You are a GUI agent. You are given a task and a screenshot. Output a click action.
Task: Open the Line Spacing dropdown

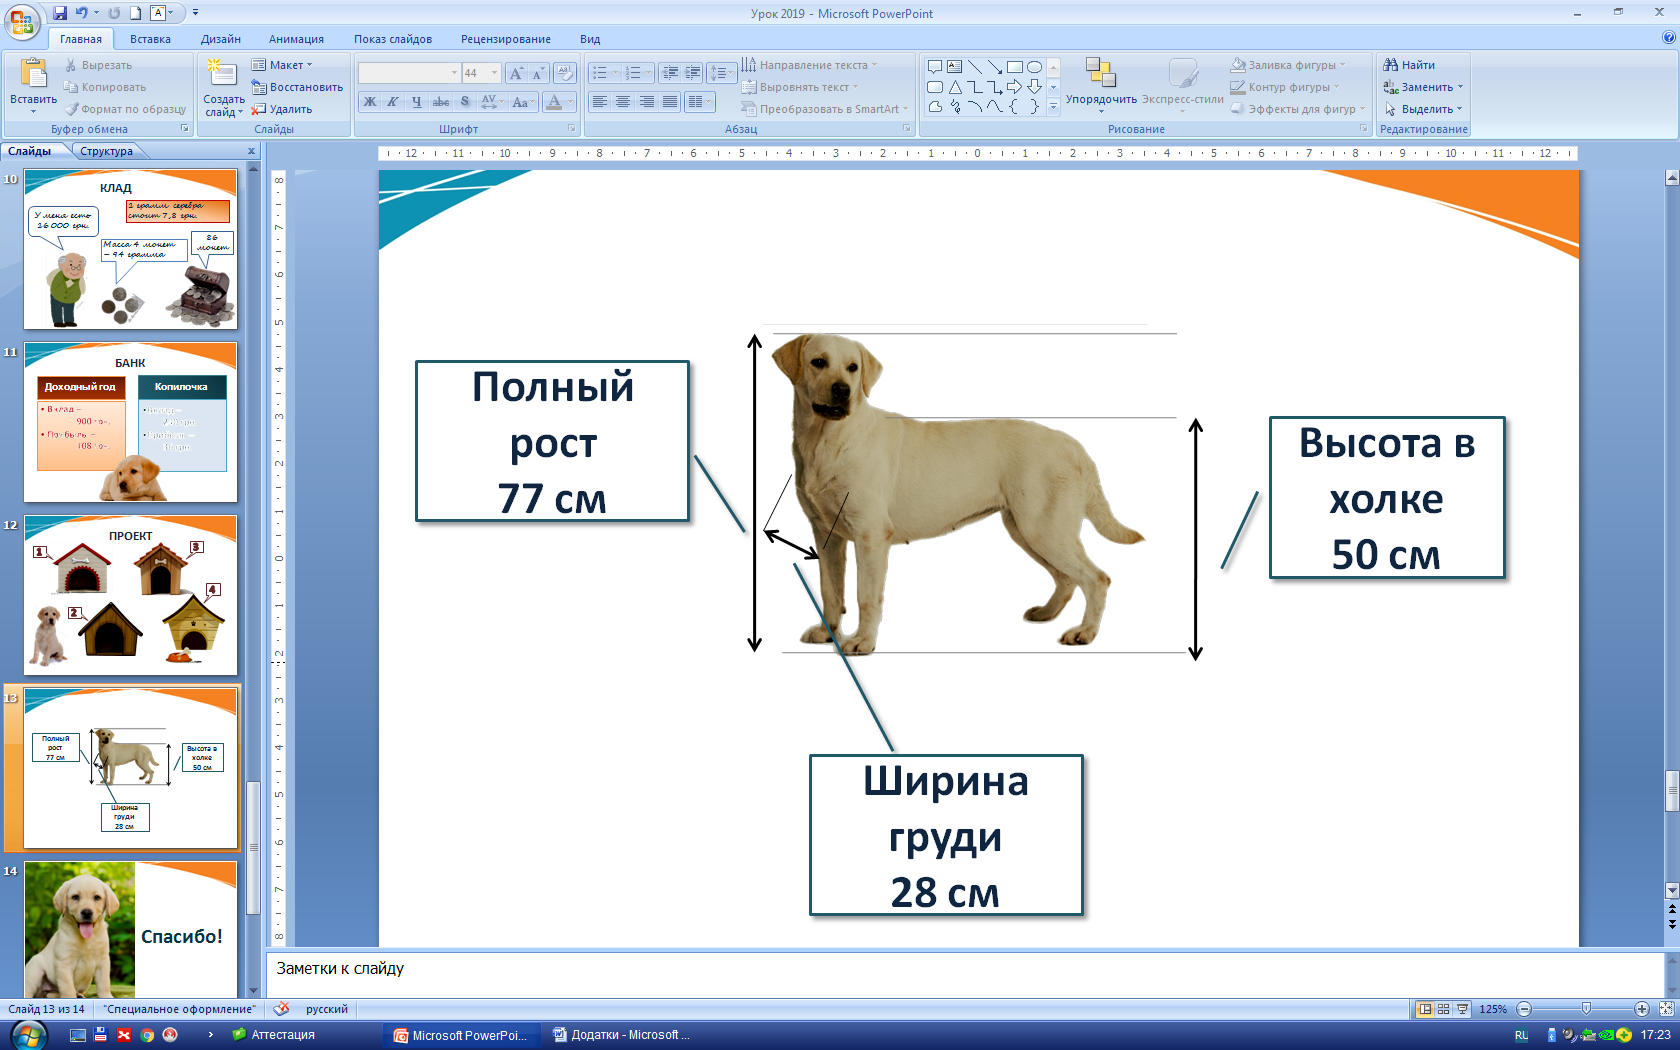click(x=721, y=73)
